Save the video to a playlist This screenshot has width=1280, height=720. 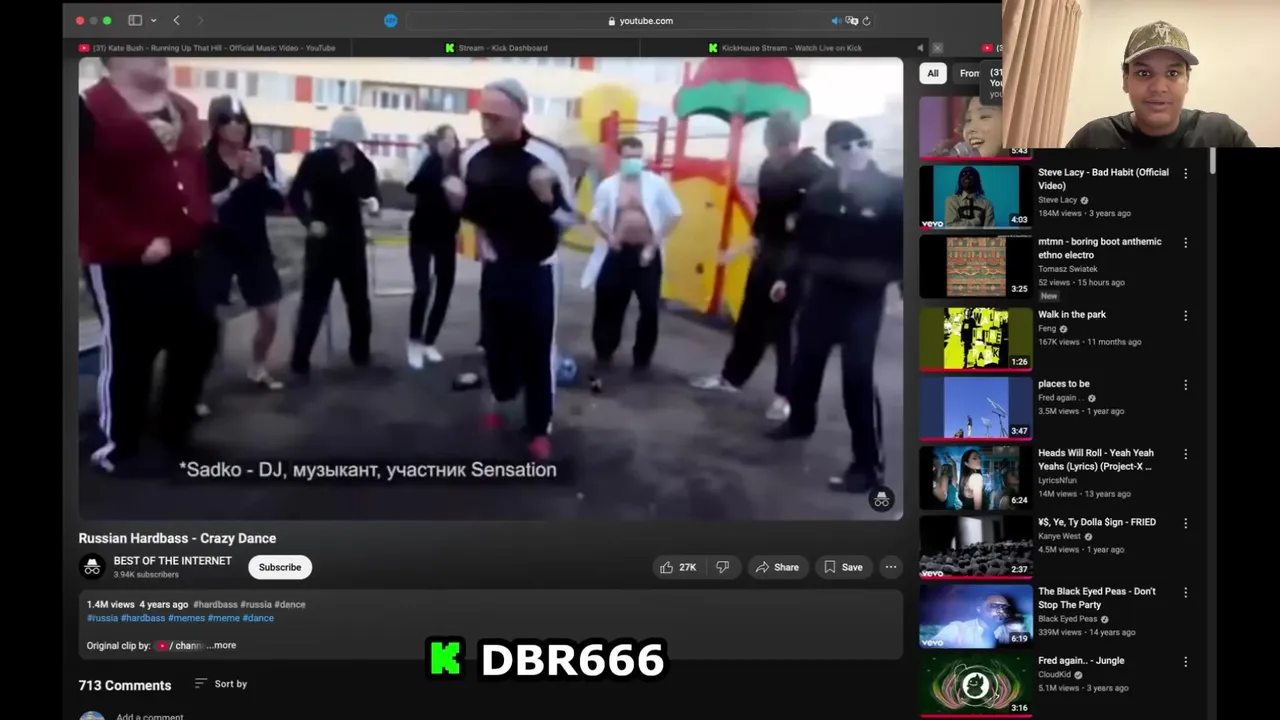pyautogui.click(x=843, y=567)
